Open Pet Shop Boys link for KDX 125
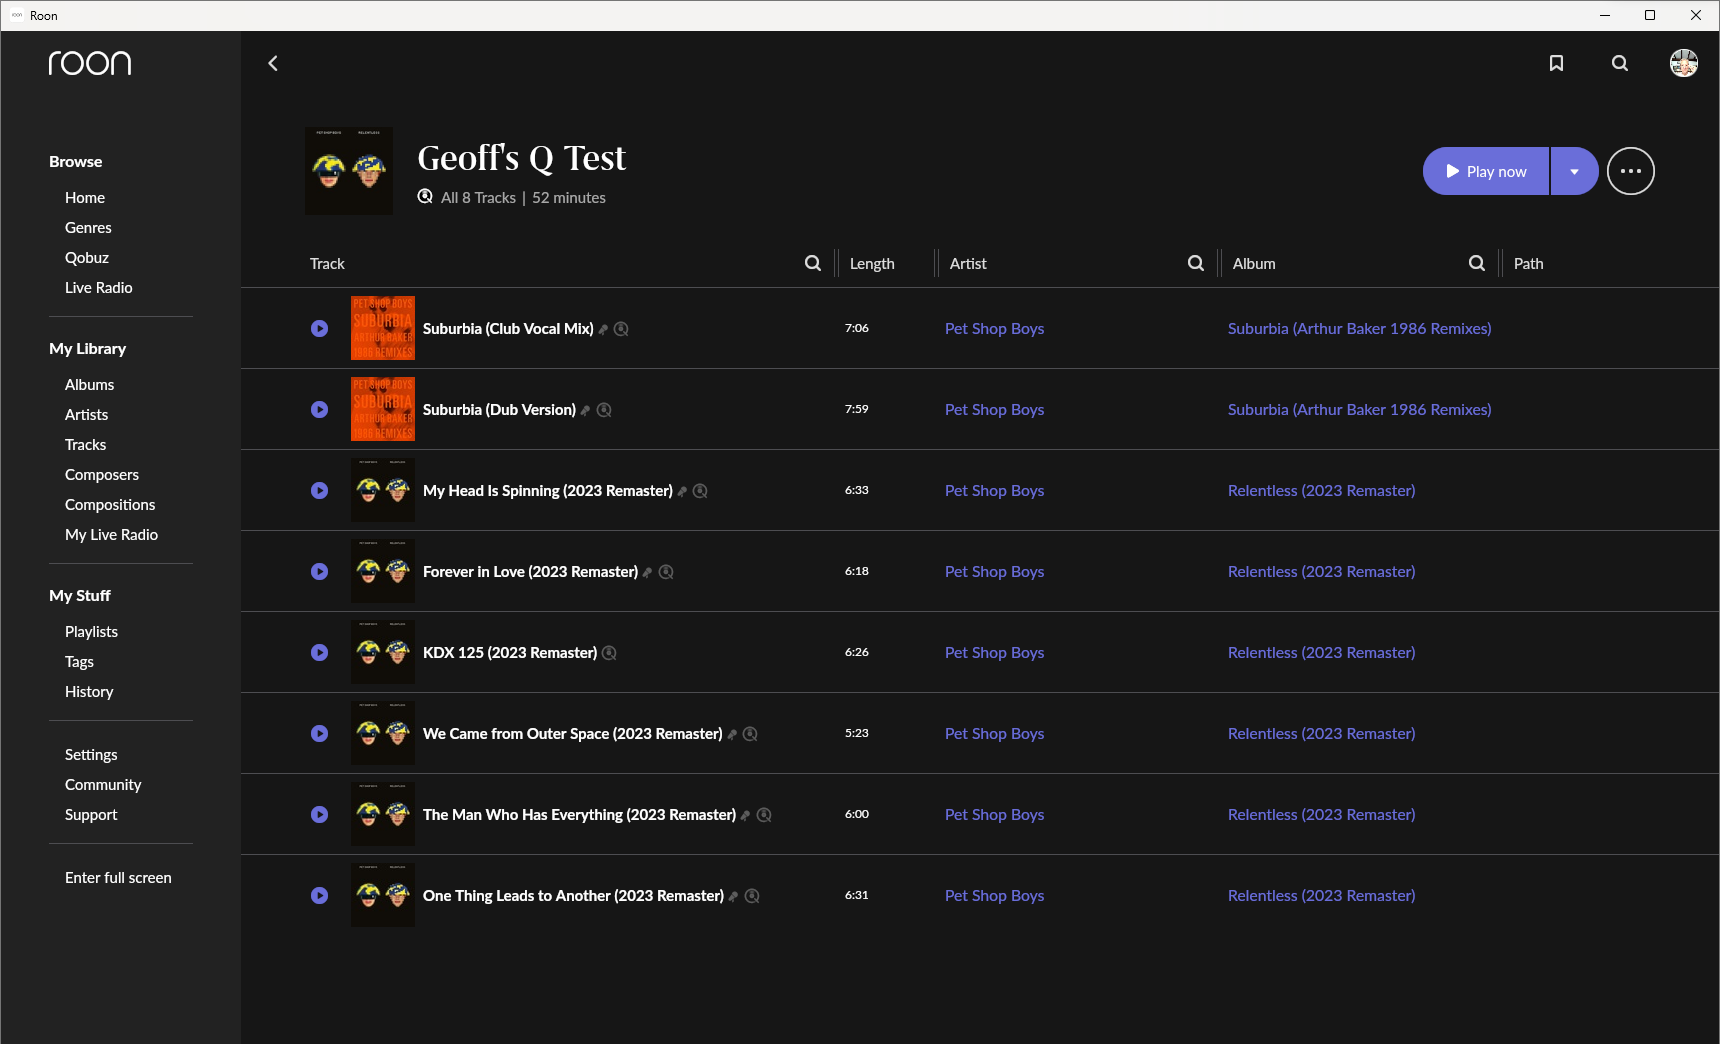Viewport: 1720px width, 1044px height. [x=994, y=653]
